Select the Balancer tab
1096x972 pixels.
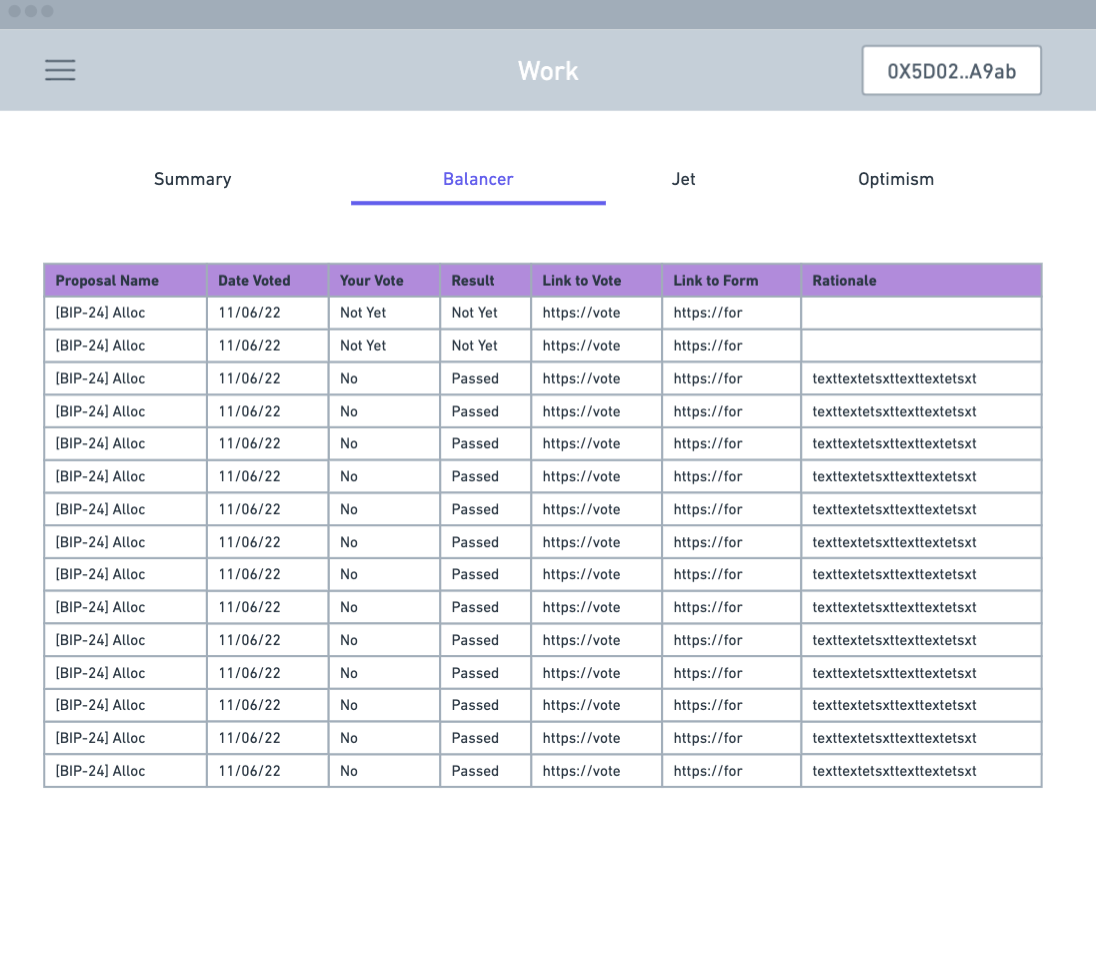click(x=478, y=180)
